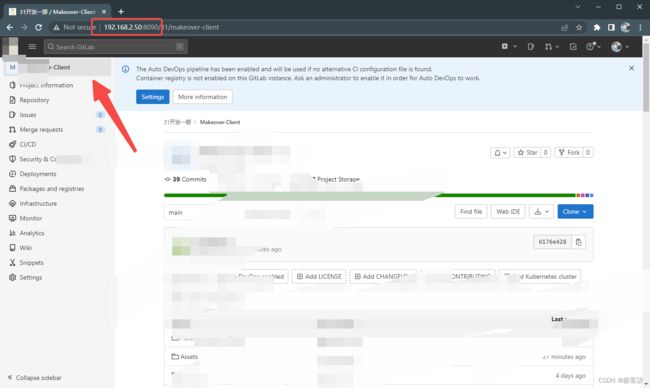Click the blue Settings button in banner
The image size is (650, 388).
pyautogui.click(x=153, y=97)
